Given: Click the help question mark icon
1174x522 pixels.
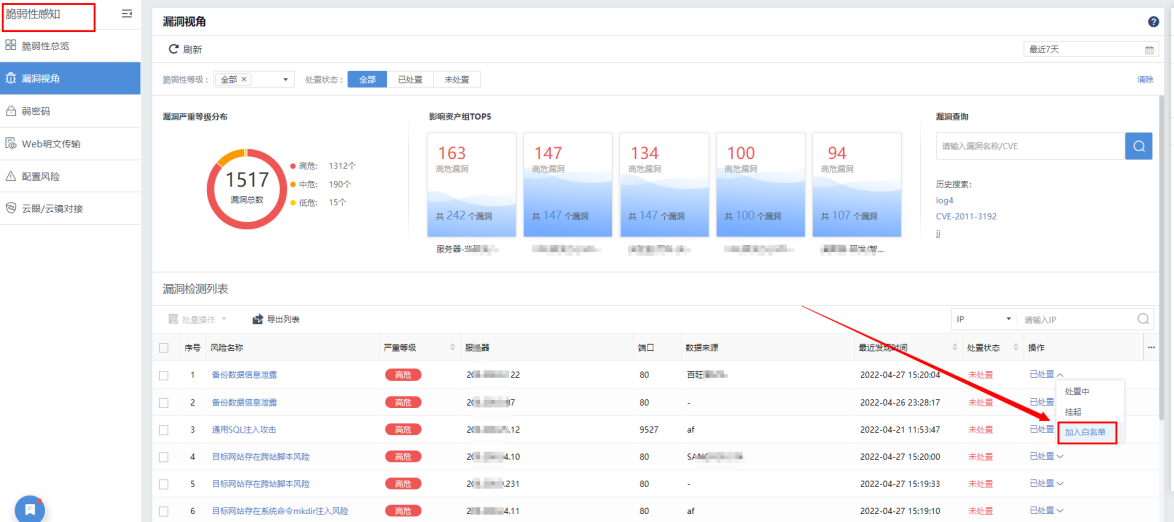Looking at the screenshot, I should point(1153,21).
